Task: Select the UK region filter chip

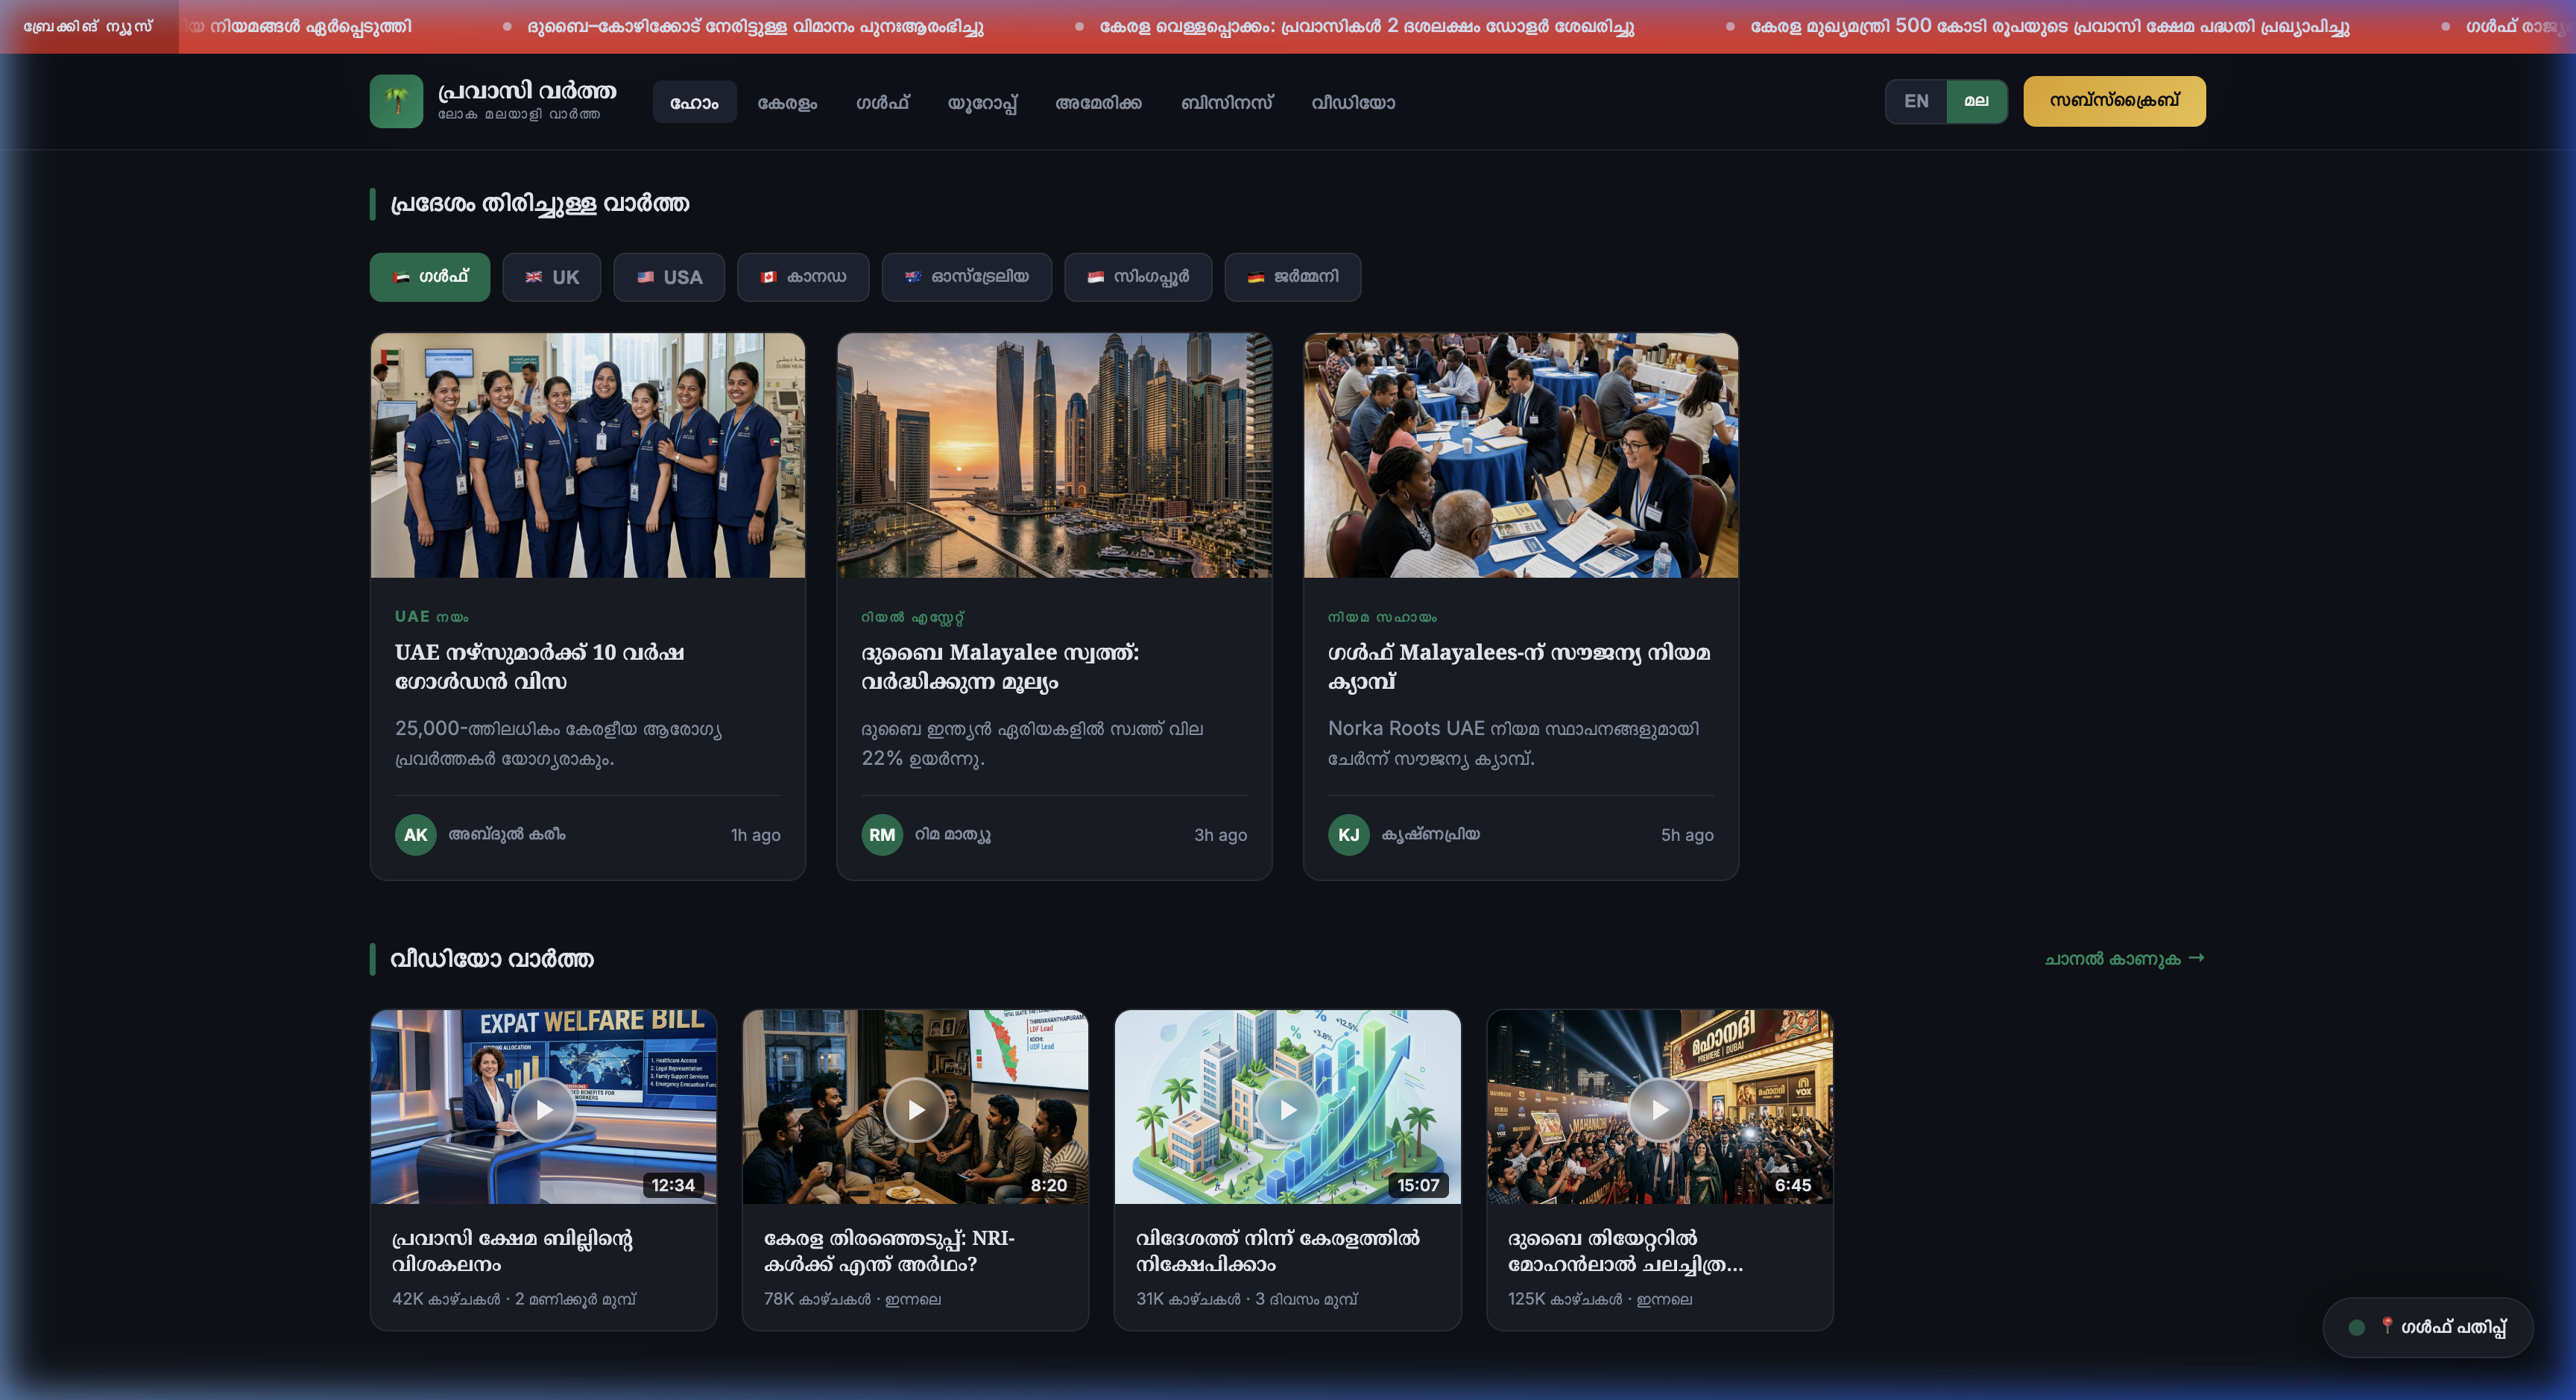Action: (x=551, y=277)
